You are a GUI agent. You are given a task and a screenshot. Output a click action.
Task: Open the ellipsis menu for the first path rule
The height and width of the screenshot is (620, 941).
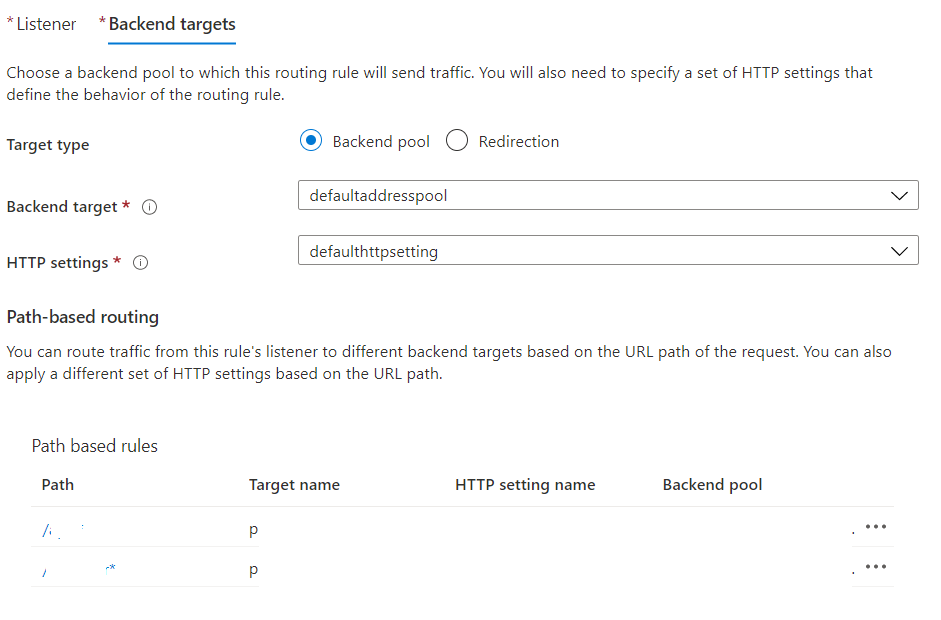(x=874, y=527)
